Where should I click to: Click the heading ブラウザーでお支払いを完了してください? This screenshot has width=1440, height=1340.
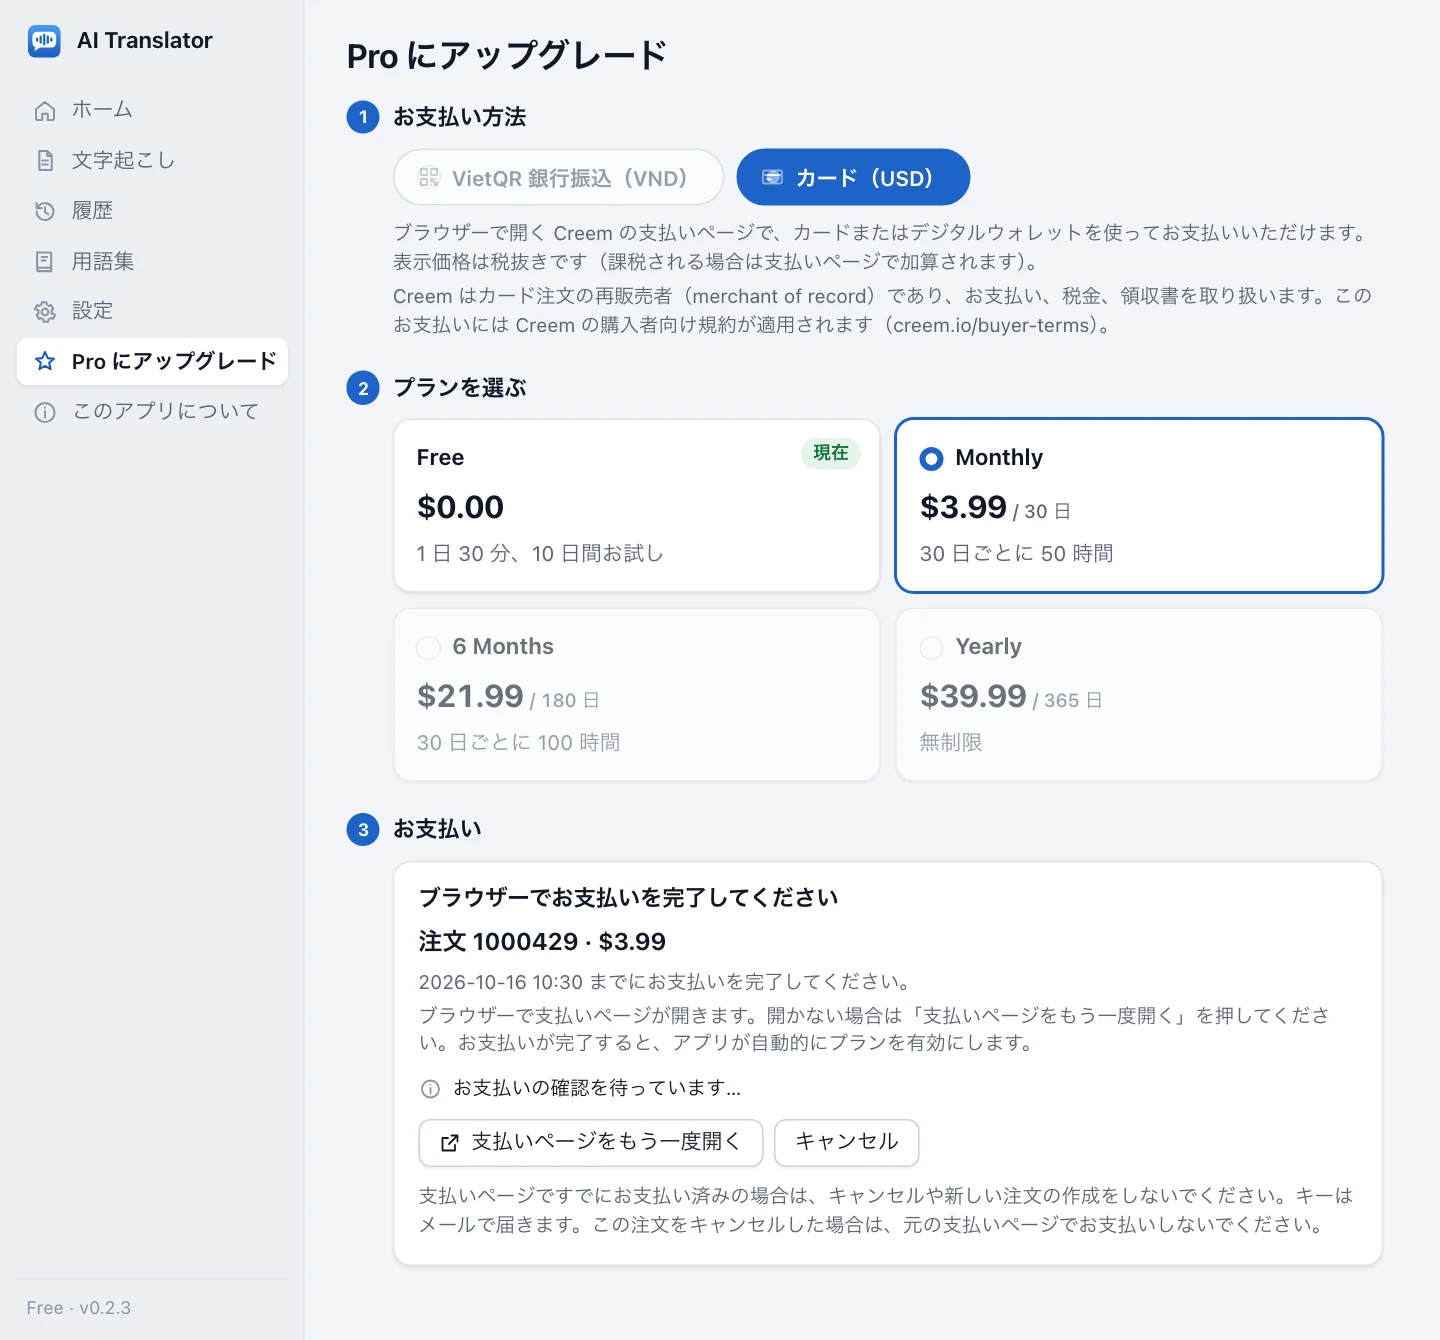pyautogui.click(x=629, y=897)
